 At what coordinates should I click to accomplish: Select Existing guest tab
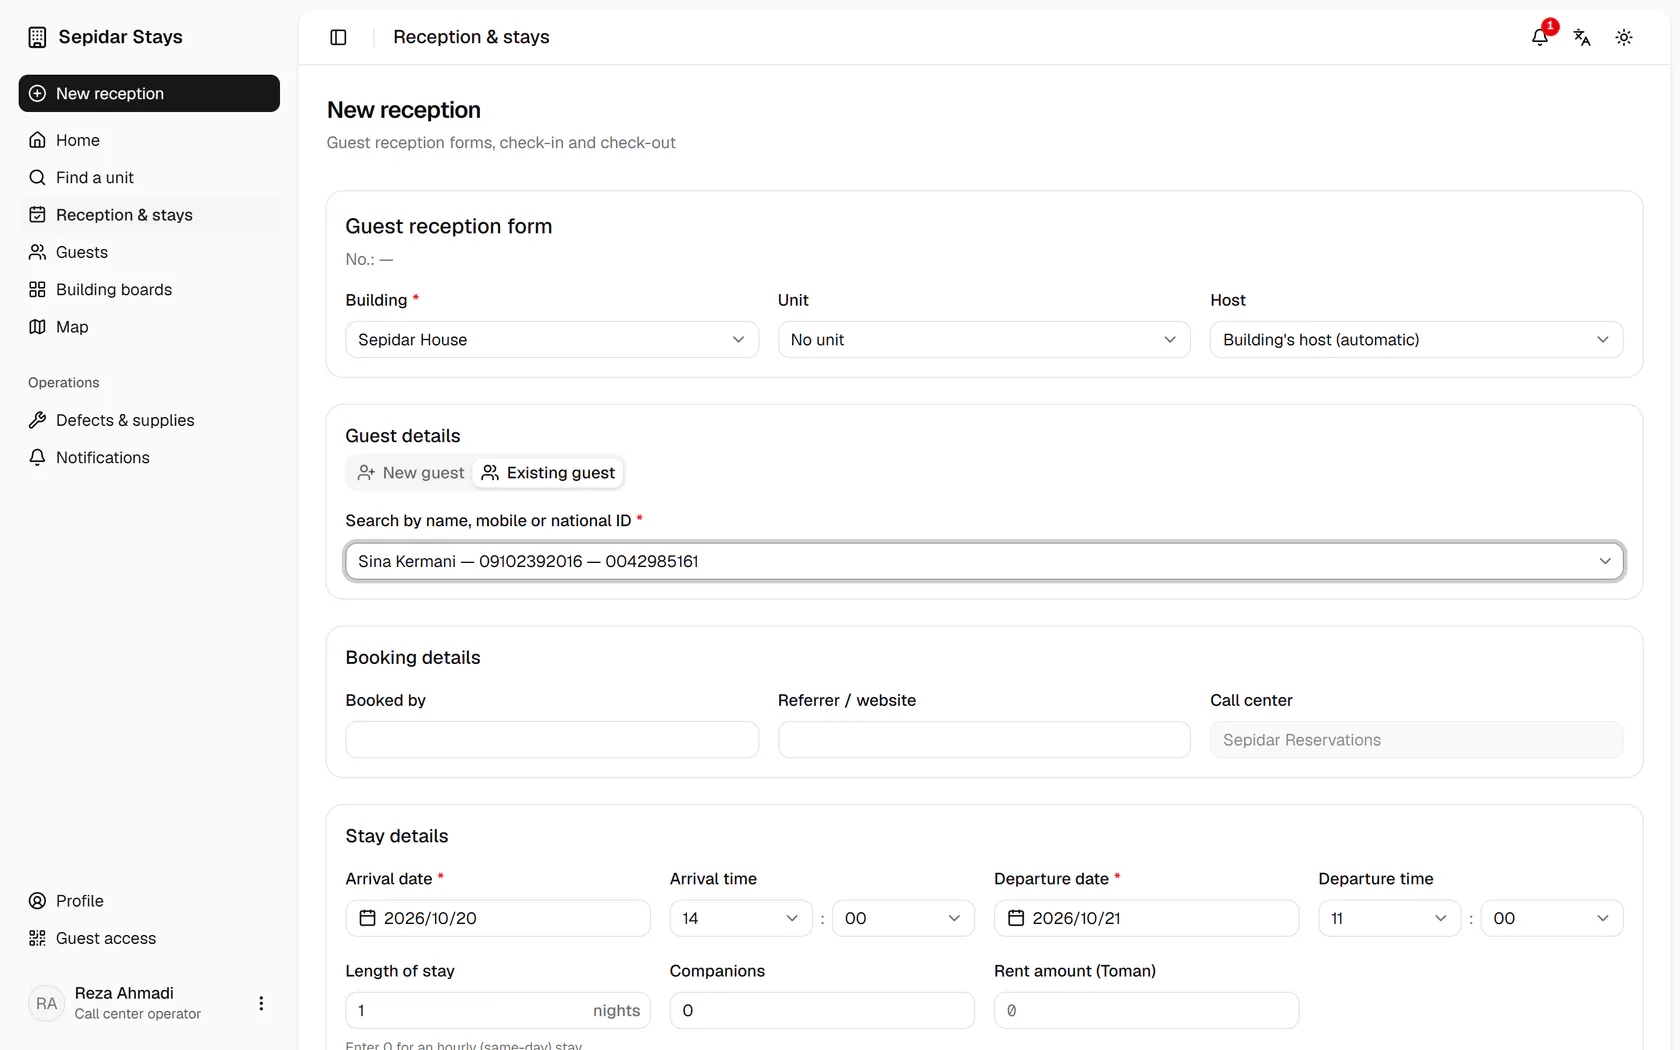coord(548,473)
